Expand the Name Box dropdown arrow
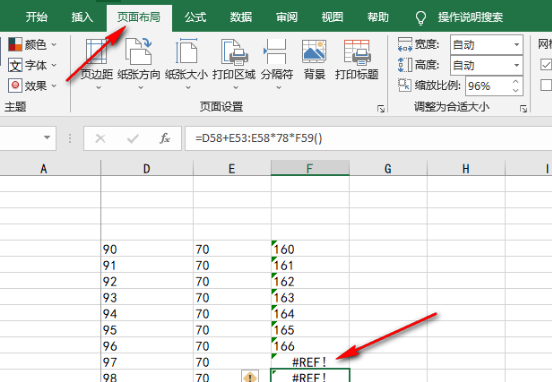This screenshot has height=382, width=552. click(47, 138)
